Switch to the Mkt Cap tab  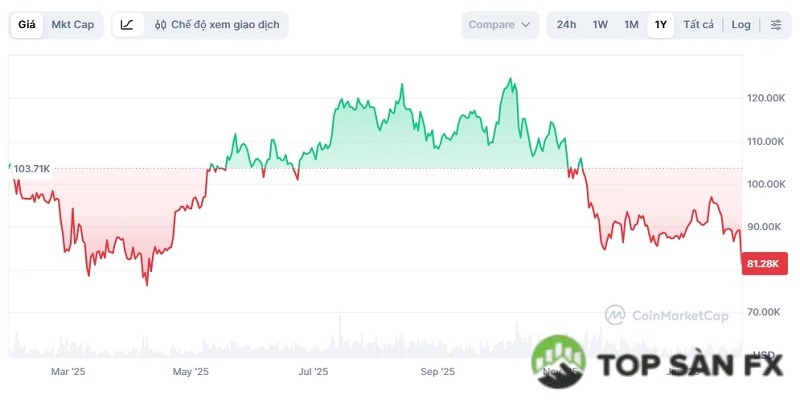[x=72, y=25]
